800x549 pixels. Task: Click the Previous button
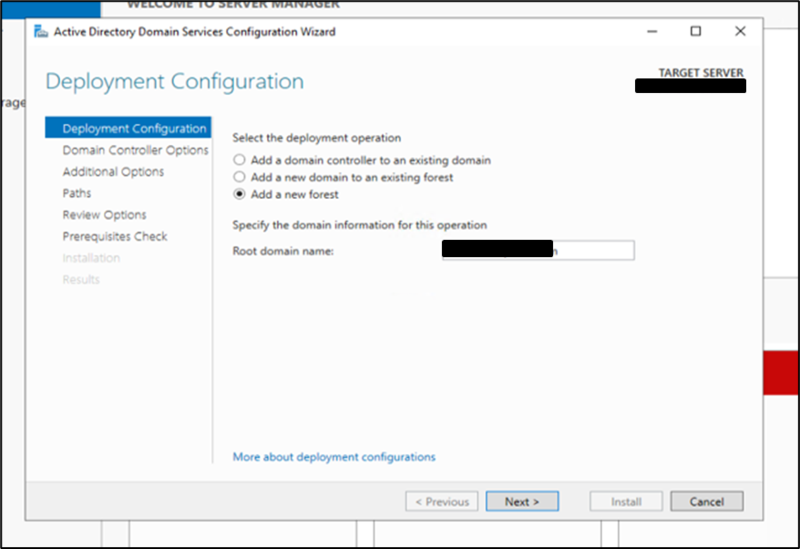click(x=442, y=502)
